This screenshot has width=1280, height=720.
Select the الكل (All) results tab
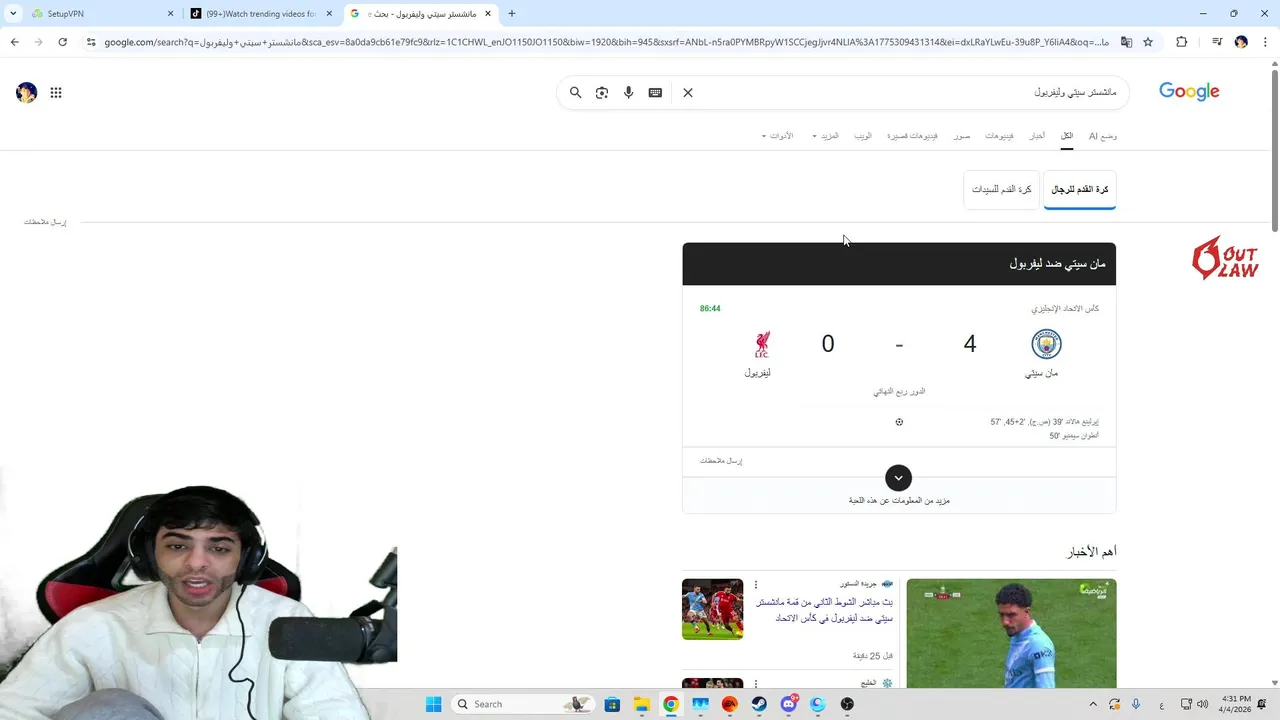coord(1067,136)
